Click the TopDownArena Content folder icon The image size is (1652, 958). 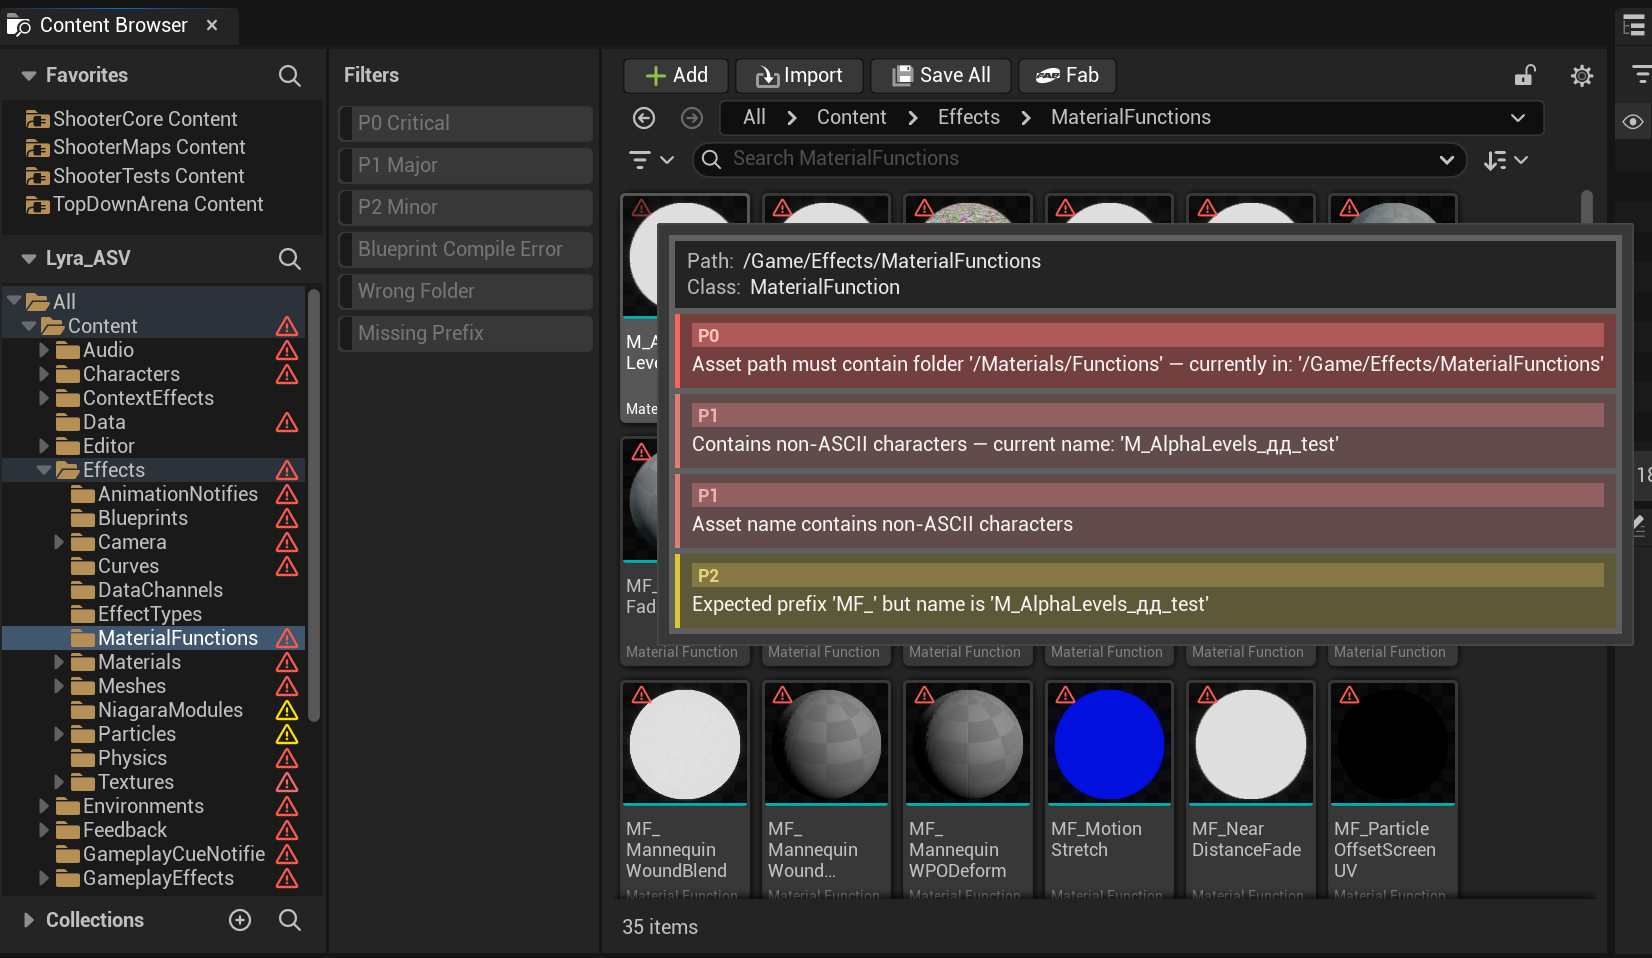[x=38, y=205]
